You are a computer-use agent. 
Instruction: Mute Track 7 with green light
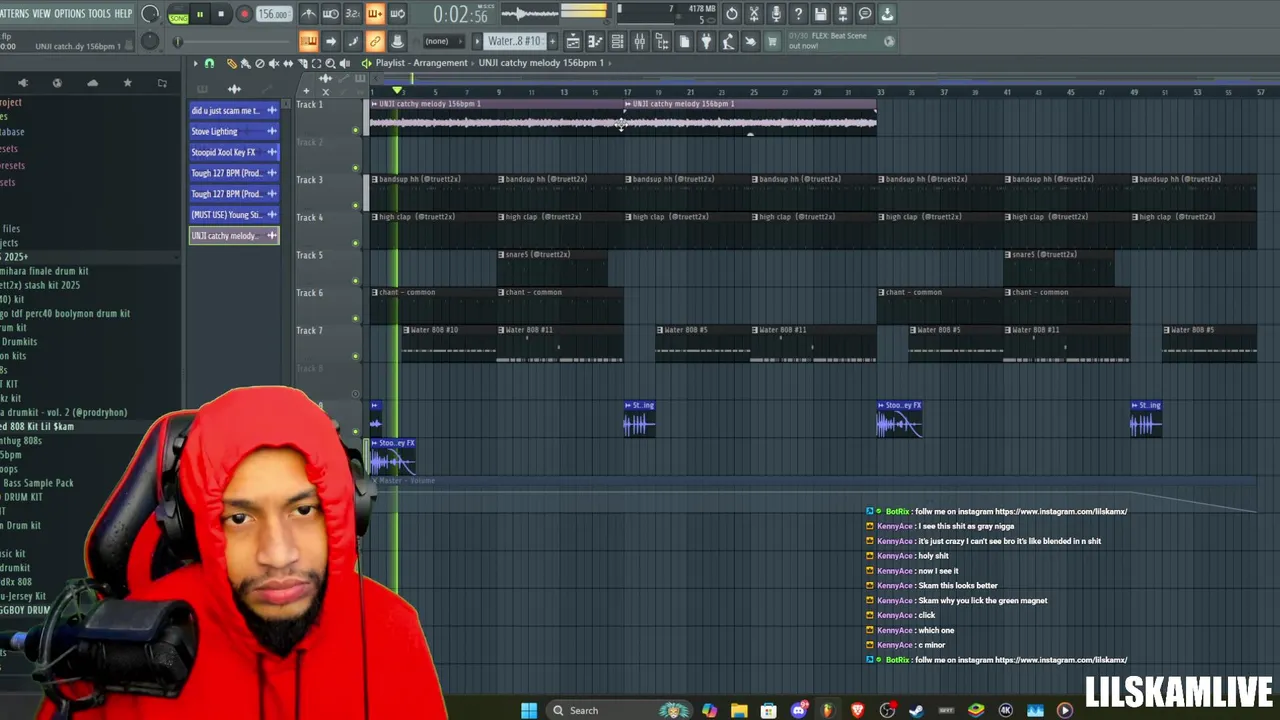tap(355, 356)
